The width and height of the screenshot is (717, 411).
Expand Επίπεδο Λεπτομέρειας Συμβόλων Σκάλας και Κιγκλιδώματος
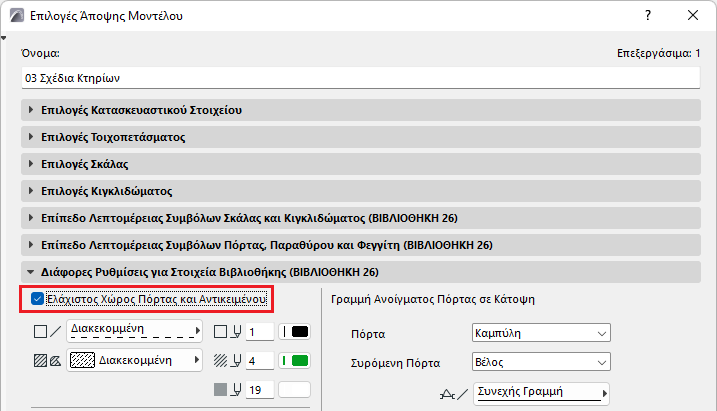point(361,218)
